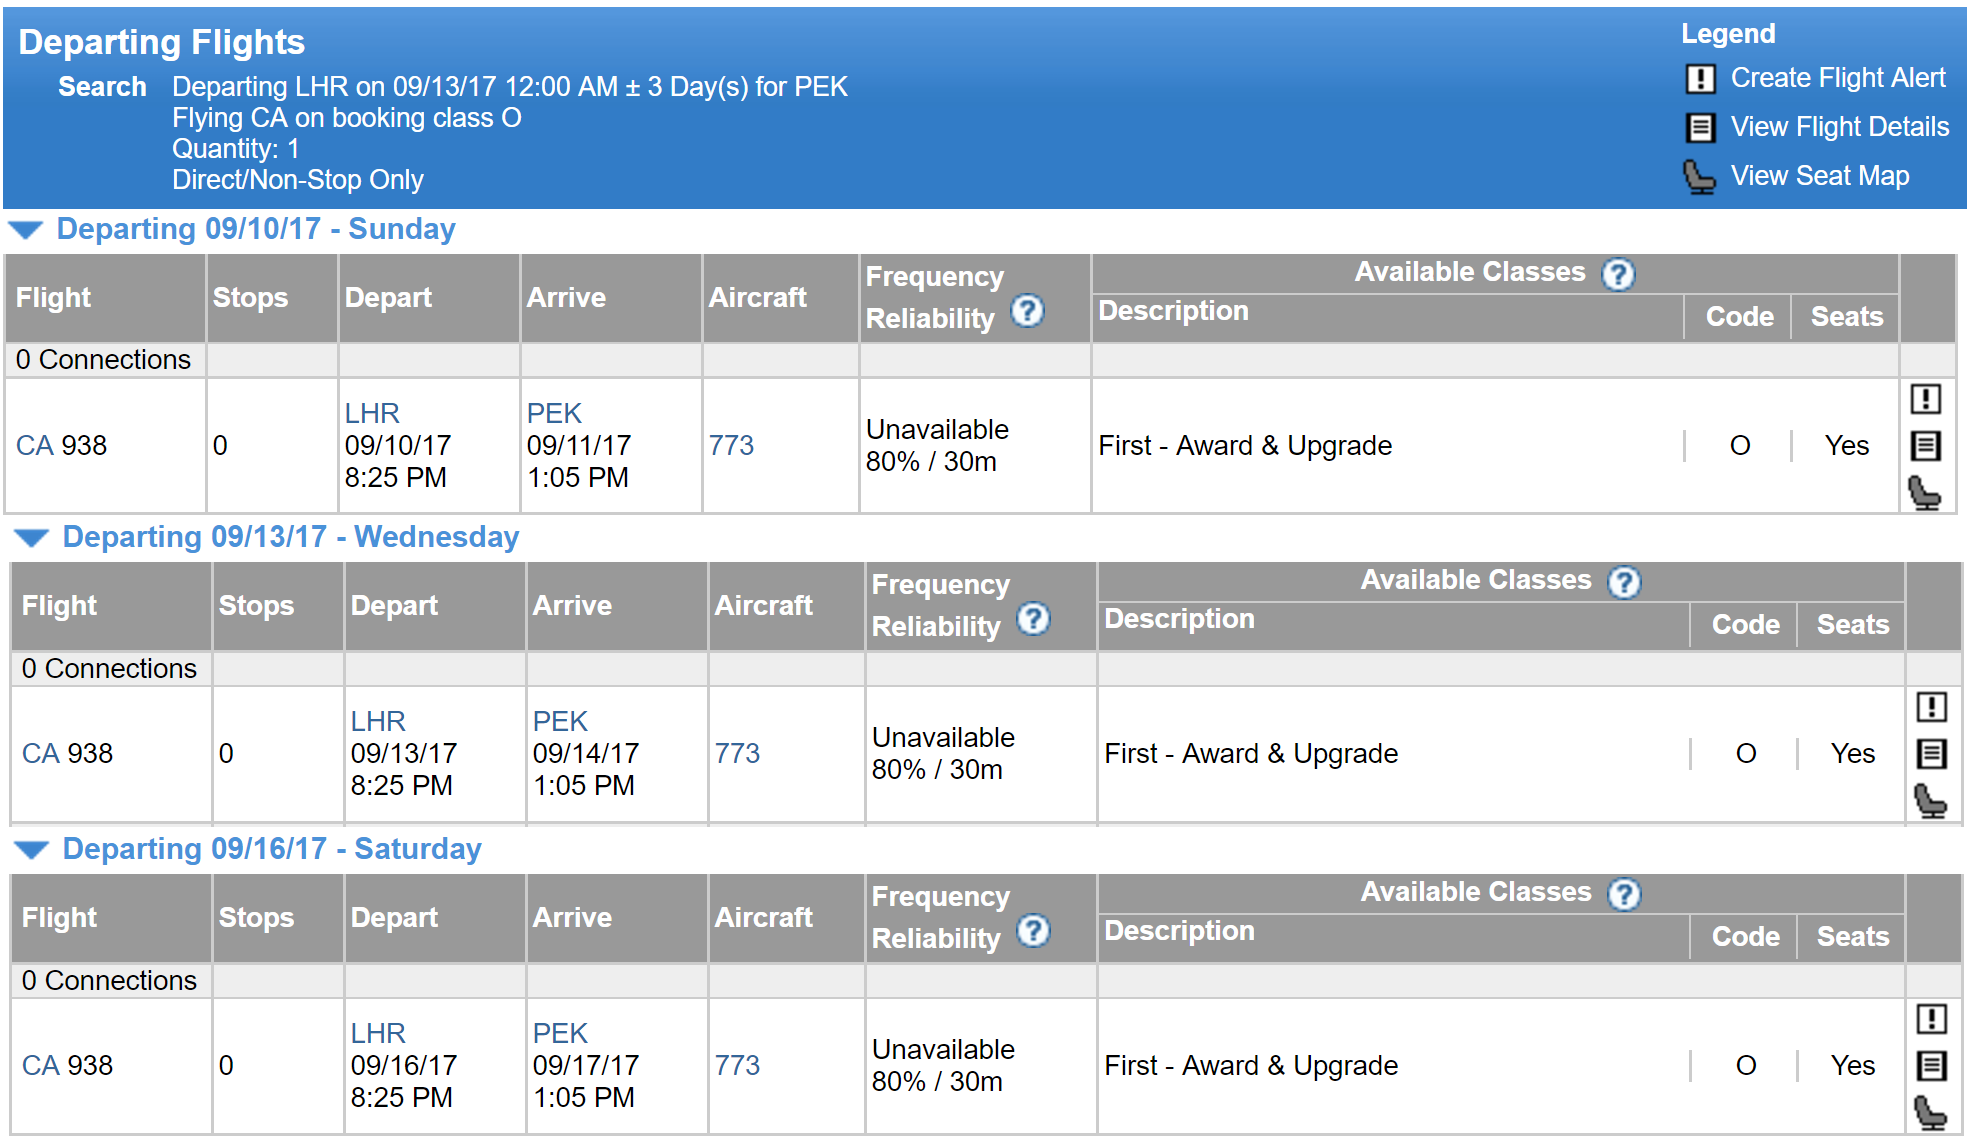Create flight alert for 09/13/17 flight
Screen dimensions: 1972x1141
pyautogui.click(x=1931, y=707)
